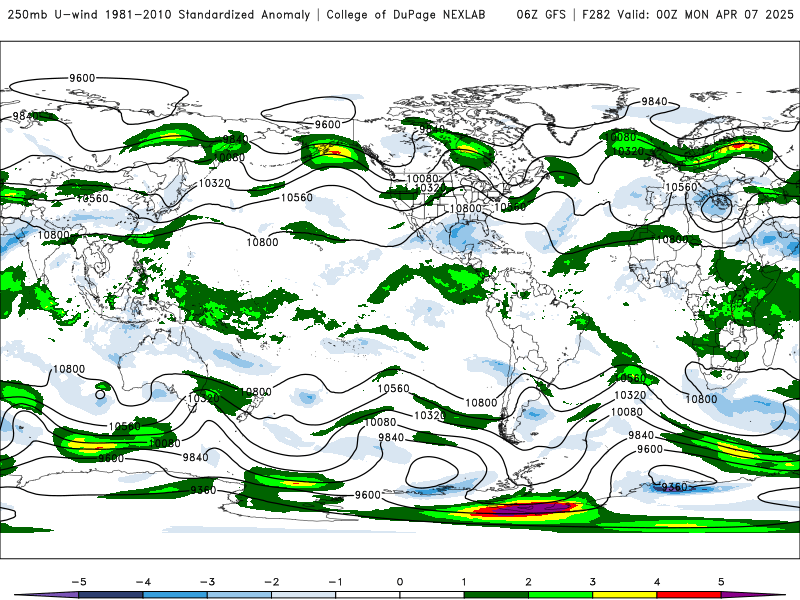
Task: Click the '10560' contour label over the Mediterranean
Action: click(x=681, y=187)
